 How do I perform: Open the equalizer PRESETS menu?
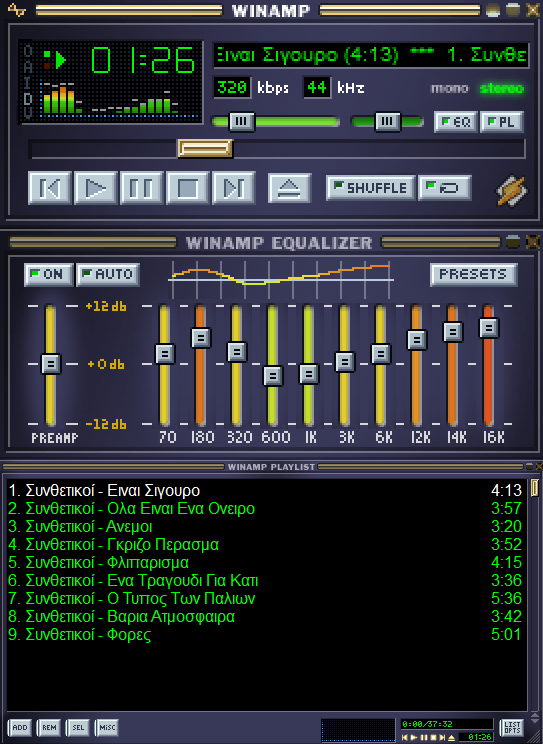(473, 274)
